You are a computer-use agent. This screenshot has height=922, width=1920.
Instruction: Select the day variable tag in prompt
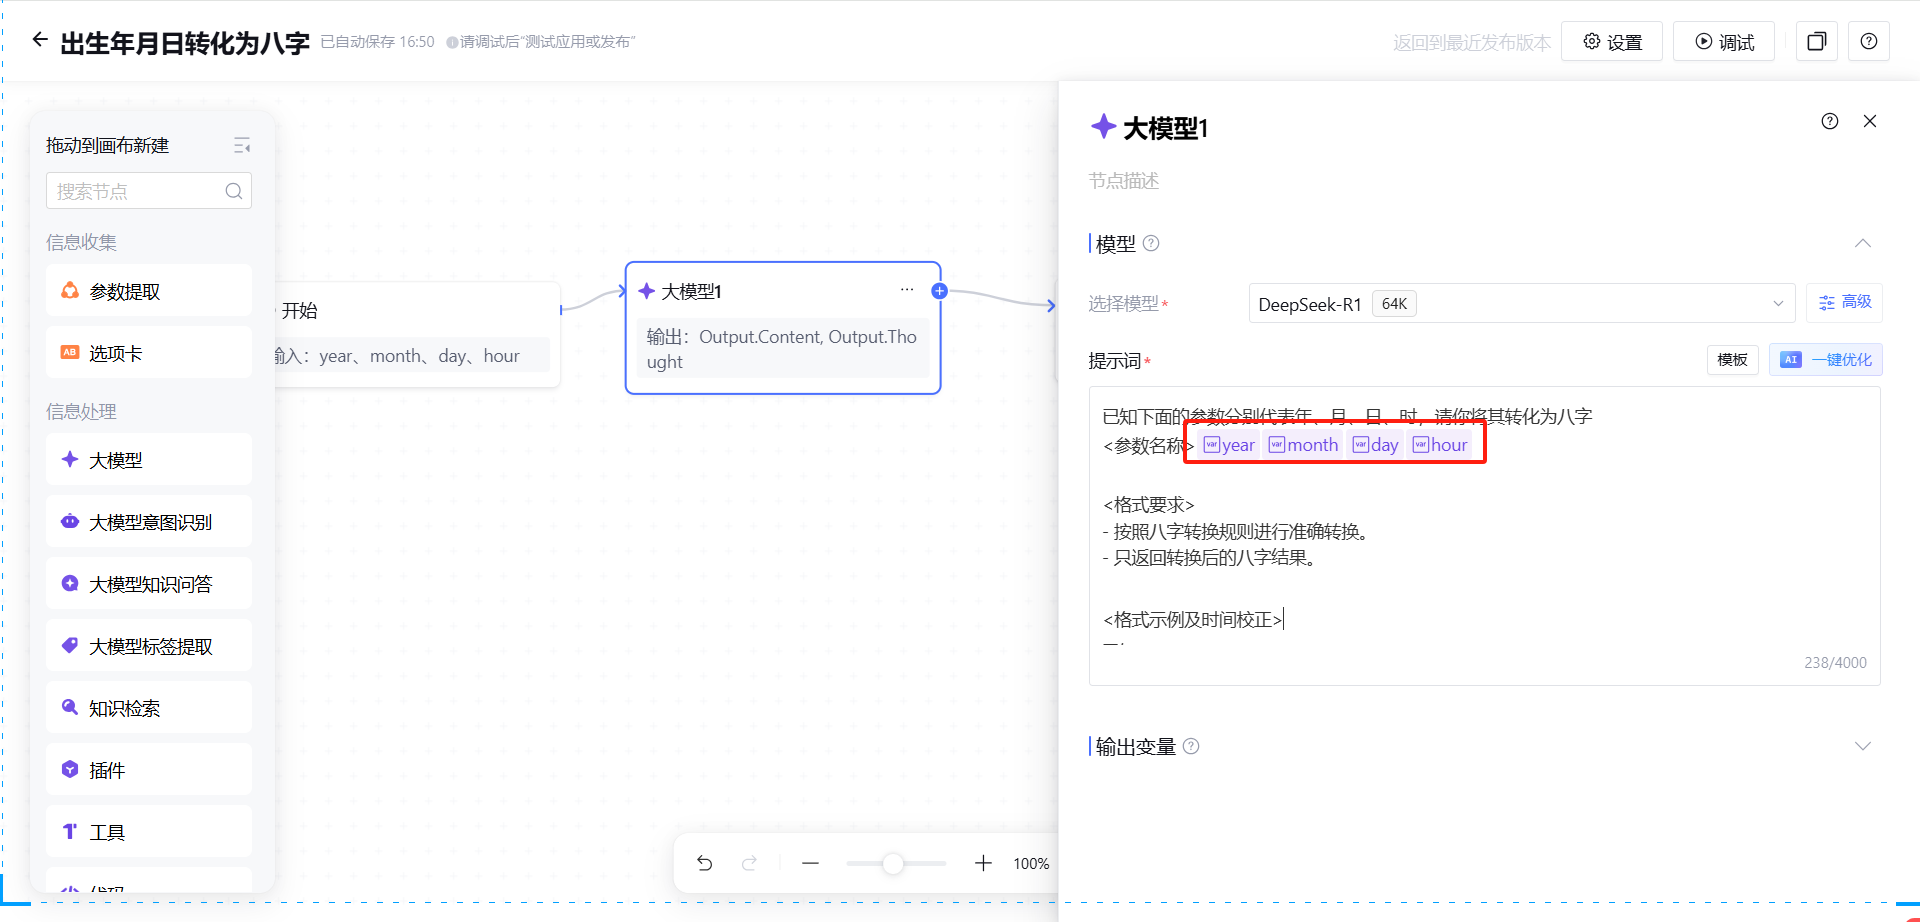pos(1375,445)
